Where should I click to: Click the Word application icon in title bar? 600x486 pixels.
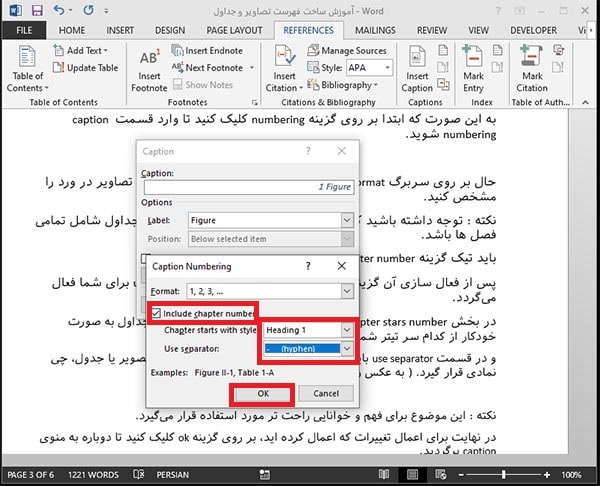pos(15,10)
